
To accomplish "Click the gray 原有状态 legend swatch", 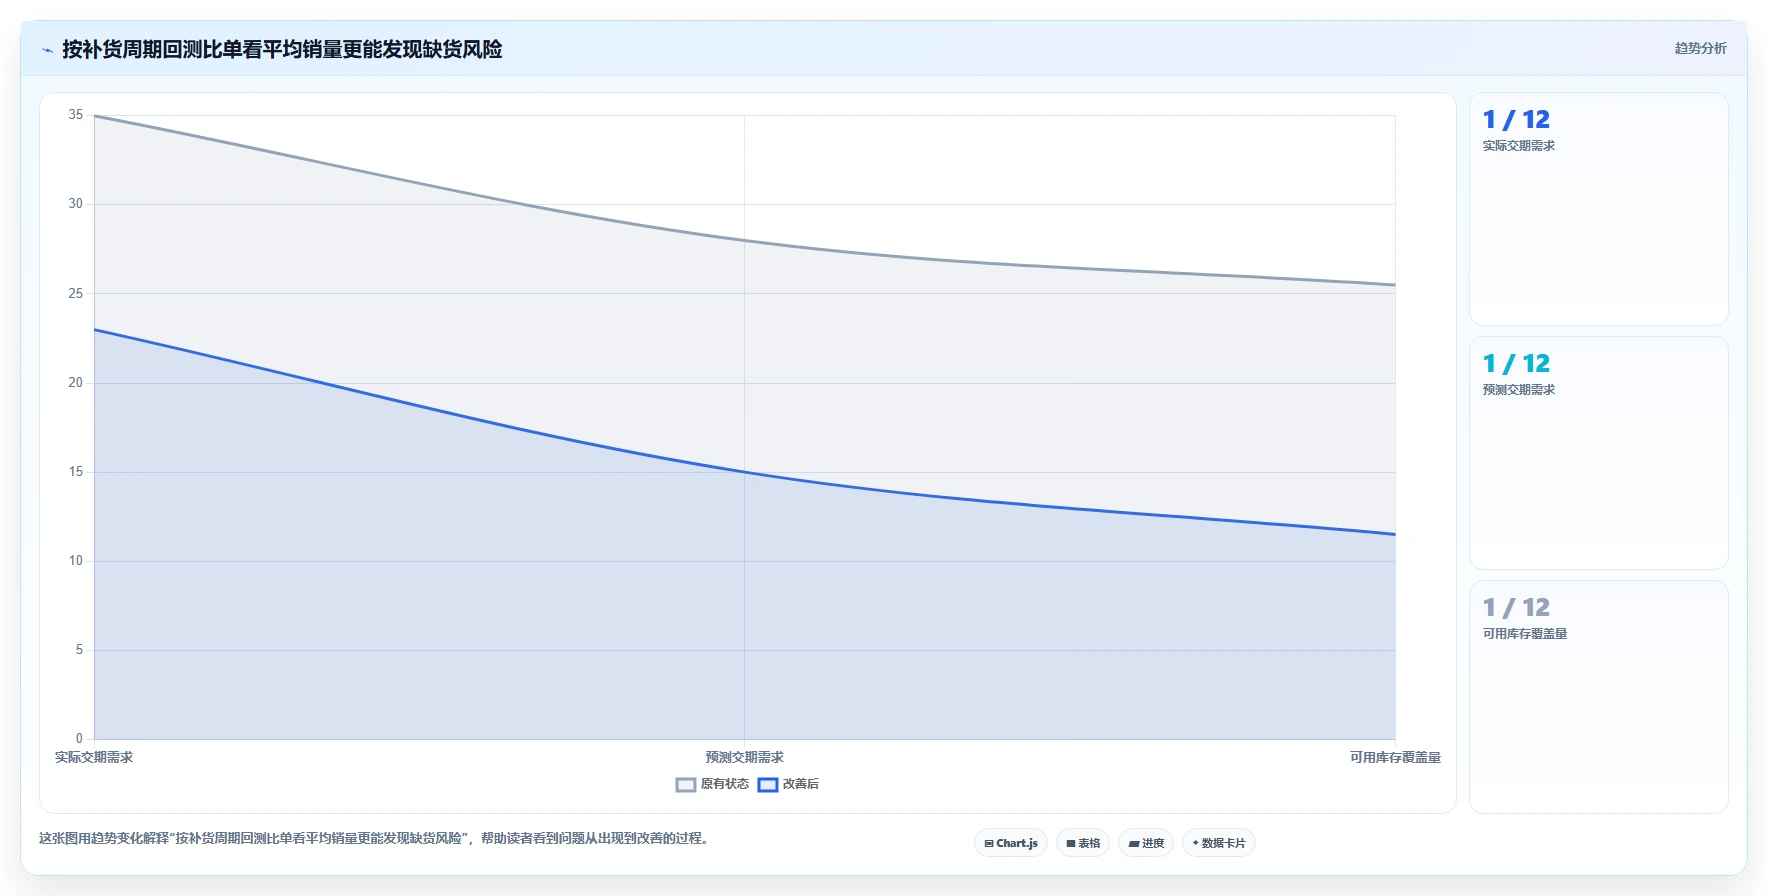I will click(x=686, y=785).
